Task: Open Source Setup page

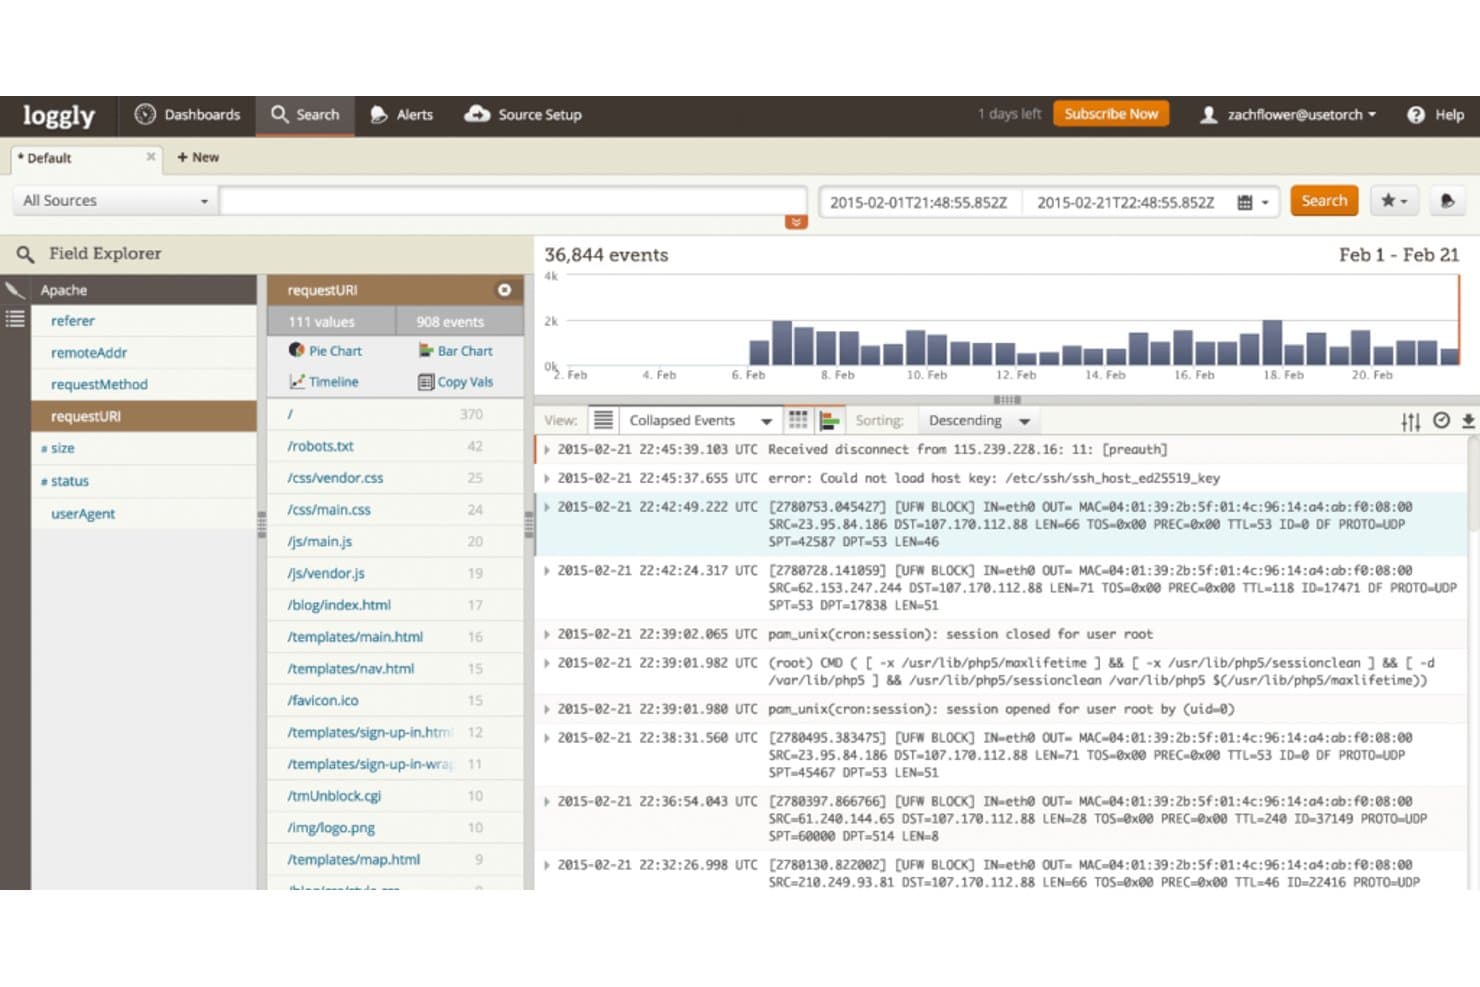Action: (523, 115)
